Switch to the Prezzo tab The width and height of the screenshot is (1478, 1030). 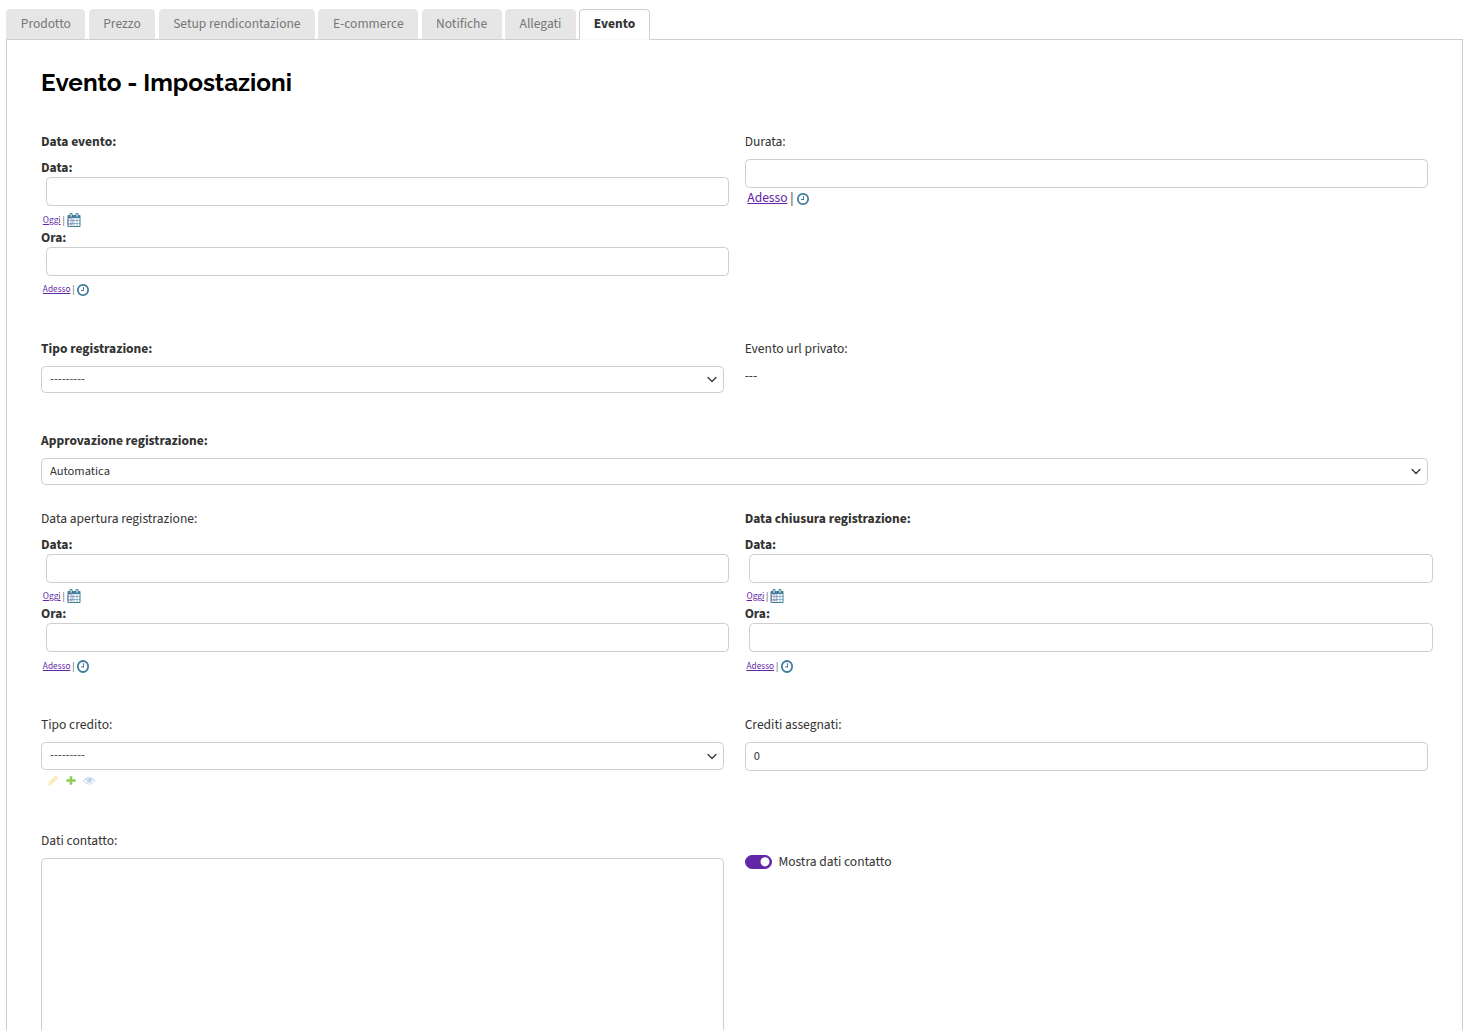click(x=122, y=24)
